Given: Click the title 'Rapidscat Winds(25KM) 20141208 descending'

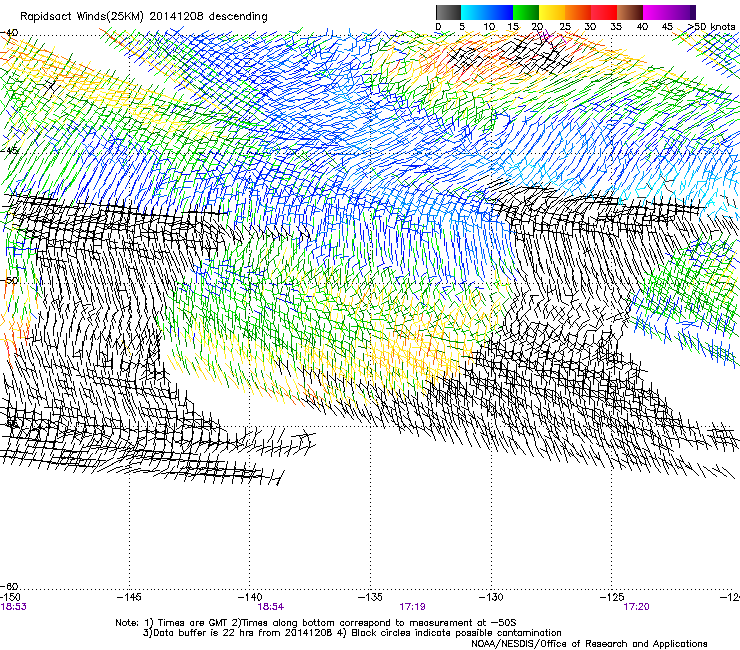Looking at the screenshot, I should coord(143,17).
